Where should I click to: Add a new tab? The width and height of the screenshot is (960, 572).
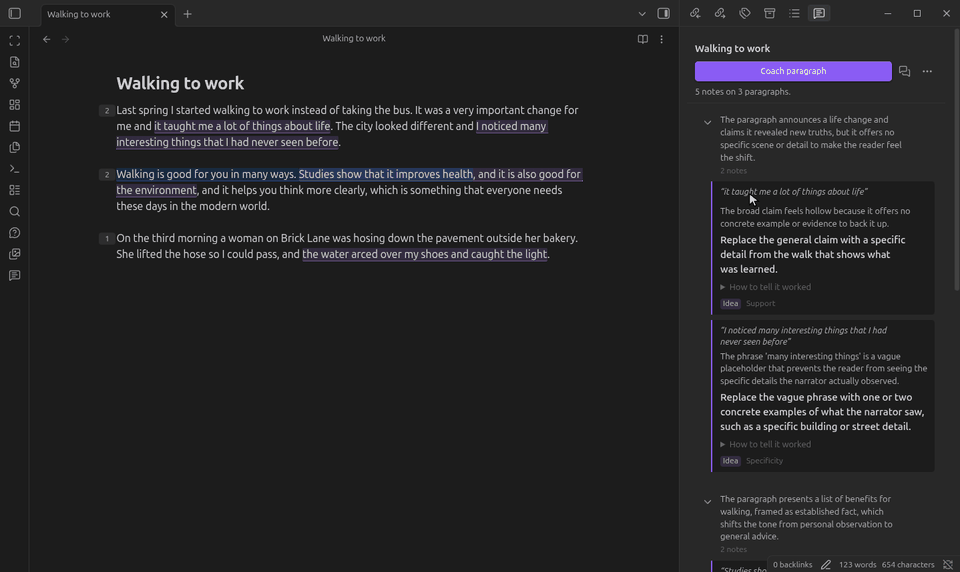click(x=187, y=14)
